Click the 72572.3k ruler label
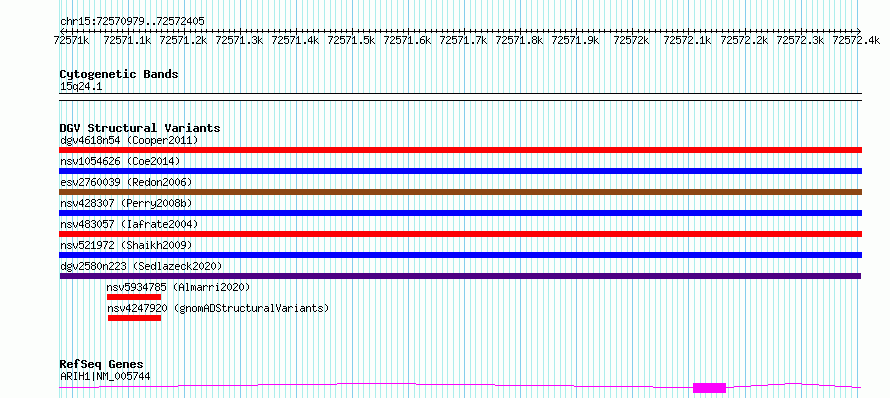The width and height of the screenshot is (890, 398). click(x=800, y=40)
